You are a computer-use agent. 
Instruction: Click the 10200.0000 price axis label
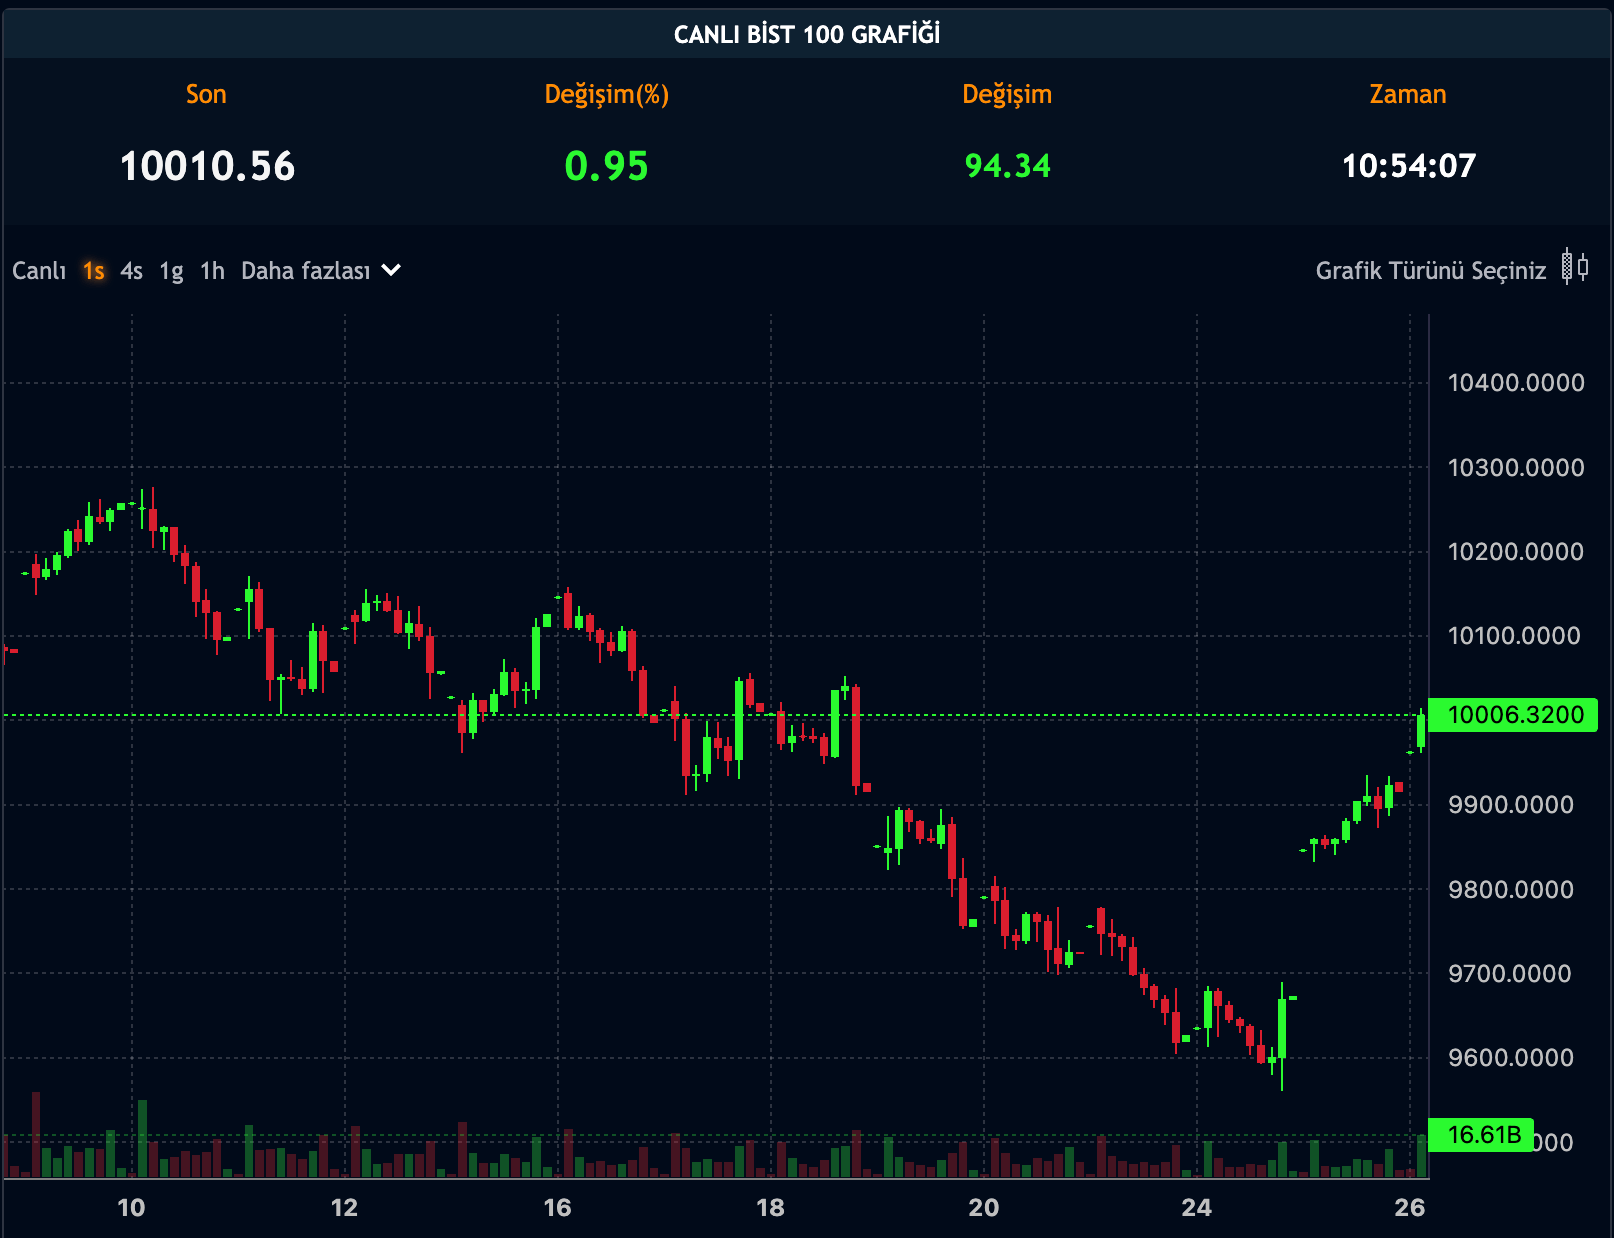tap(1515, 551)
